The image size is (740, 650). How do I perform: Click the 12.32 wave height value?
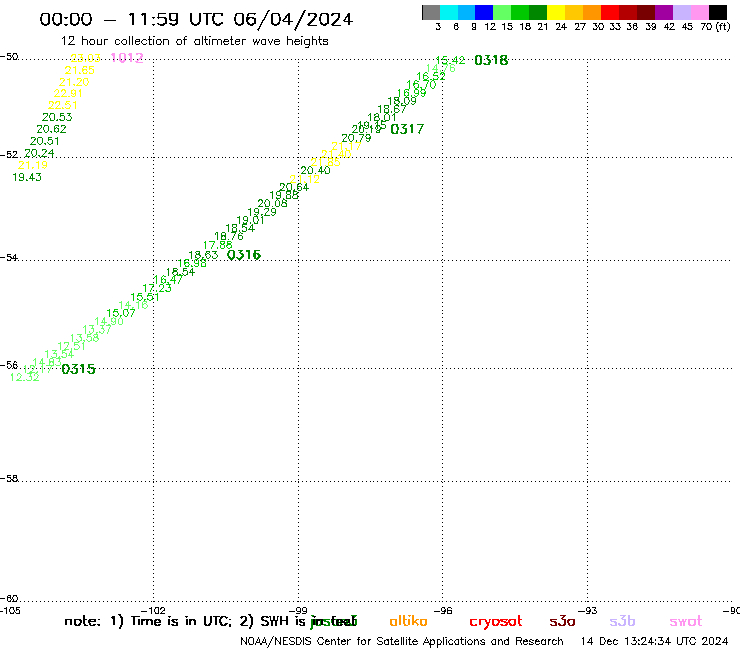click(25, 377)
